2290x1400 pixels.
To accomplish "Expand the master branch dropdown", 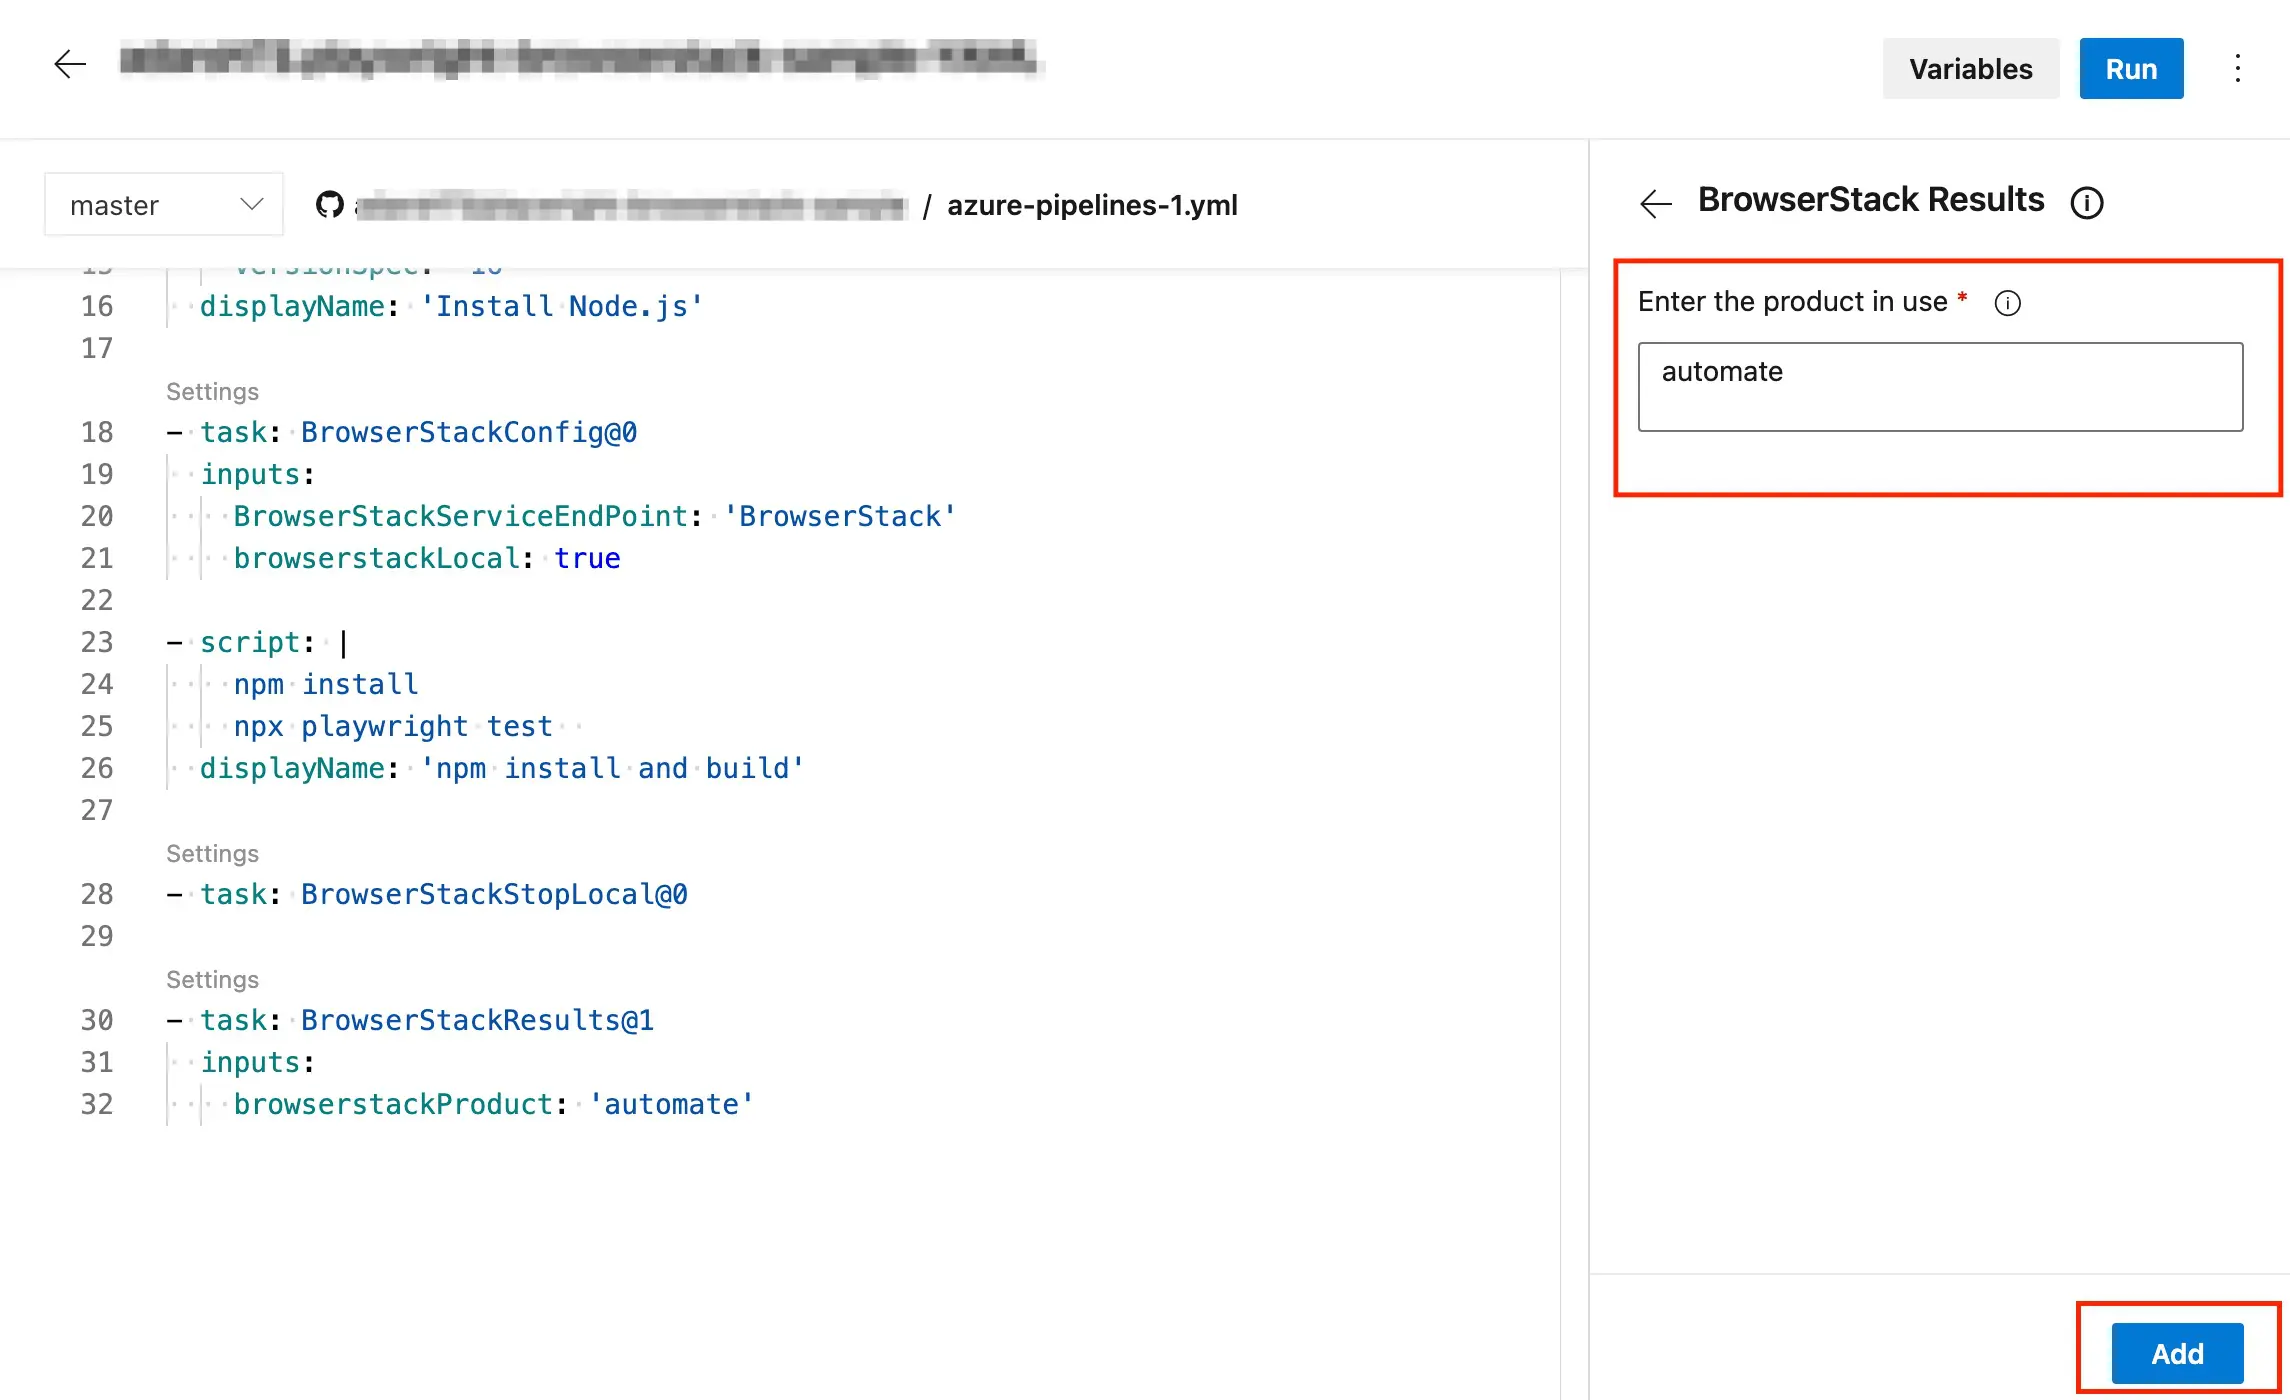I will [x=164, y=205].
